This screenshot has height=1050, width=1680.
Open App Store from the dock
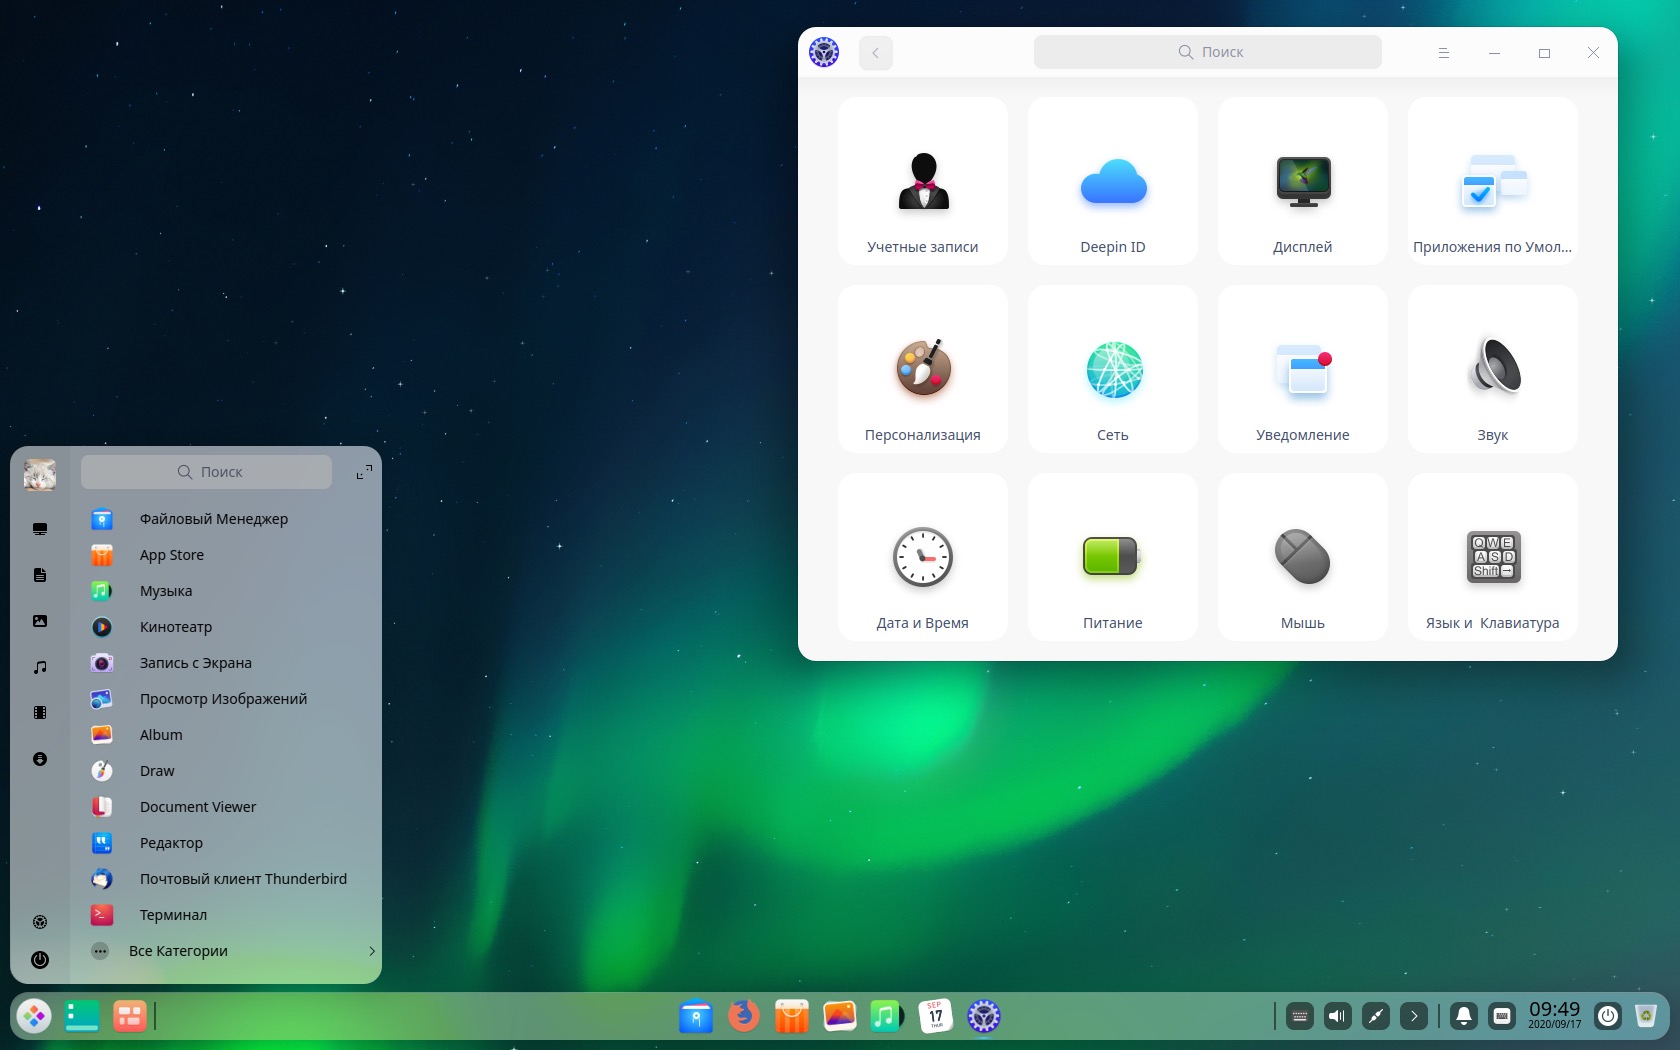(x=792, y=1016)
